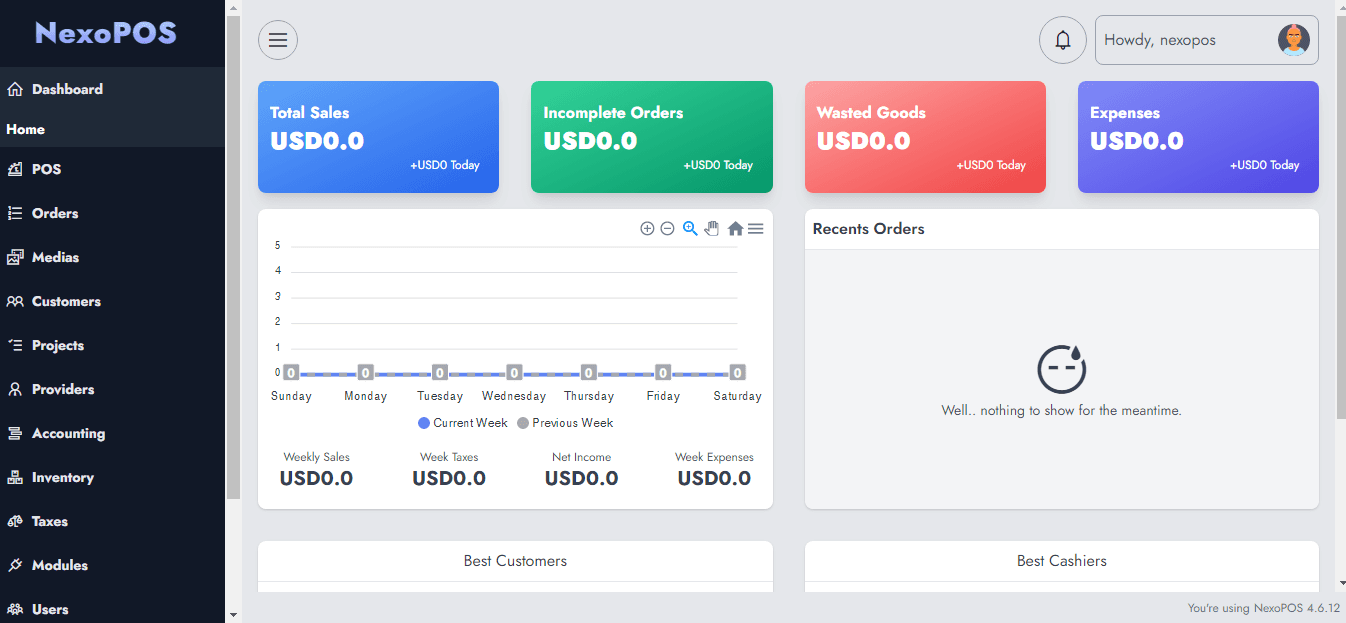The width and height of the screenshot is (1346, 623).
Task: Open the chart's hamburger menu icon
Action: click(x=756, y=228)
